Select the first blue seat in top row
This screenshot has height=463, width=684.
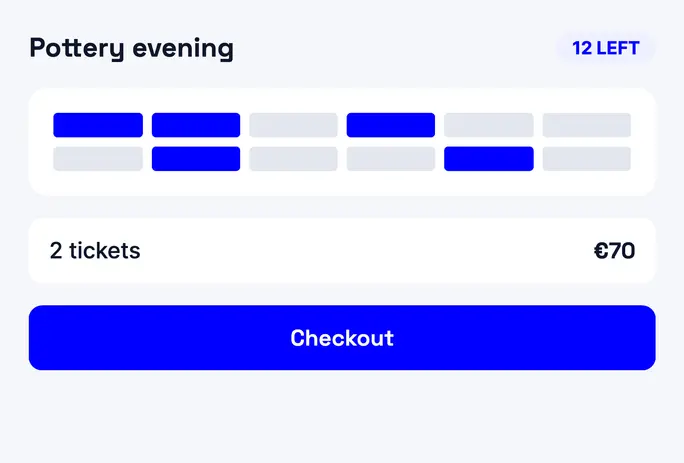pyautogui.click(x=98, y=125)
